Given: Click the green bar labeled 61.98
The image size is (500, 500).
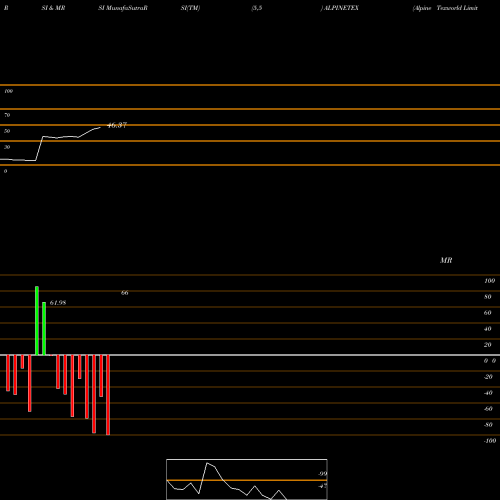Looking at the screenshot, I should click(x=44, y=329).
